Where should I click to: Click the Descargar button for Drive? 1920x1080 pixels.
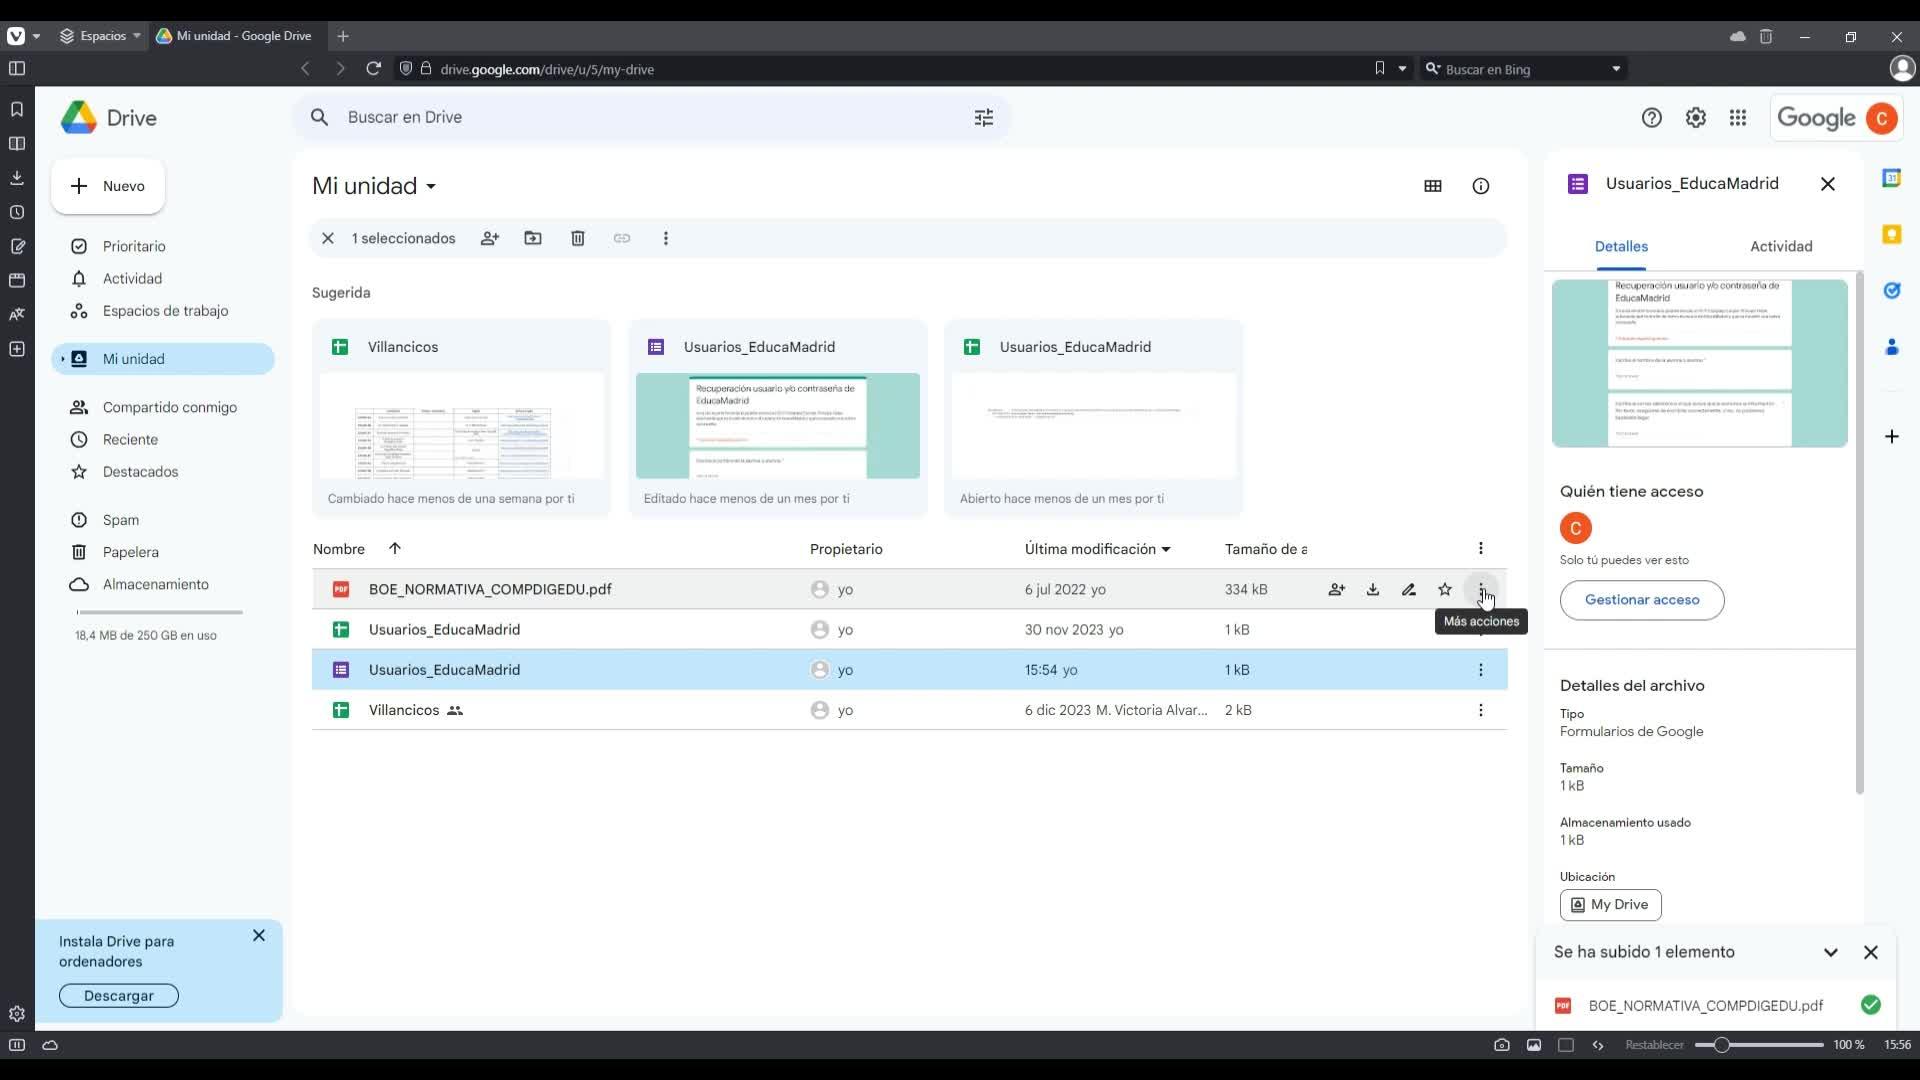(119, 996)
